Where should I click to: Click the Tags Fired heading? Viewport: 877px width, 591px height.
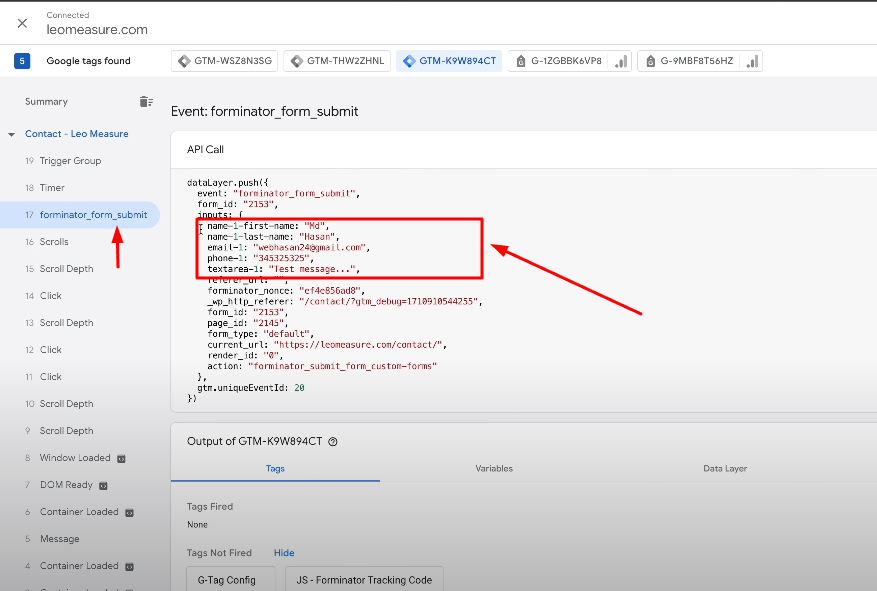pos(210,507)
